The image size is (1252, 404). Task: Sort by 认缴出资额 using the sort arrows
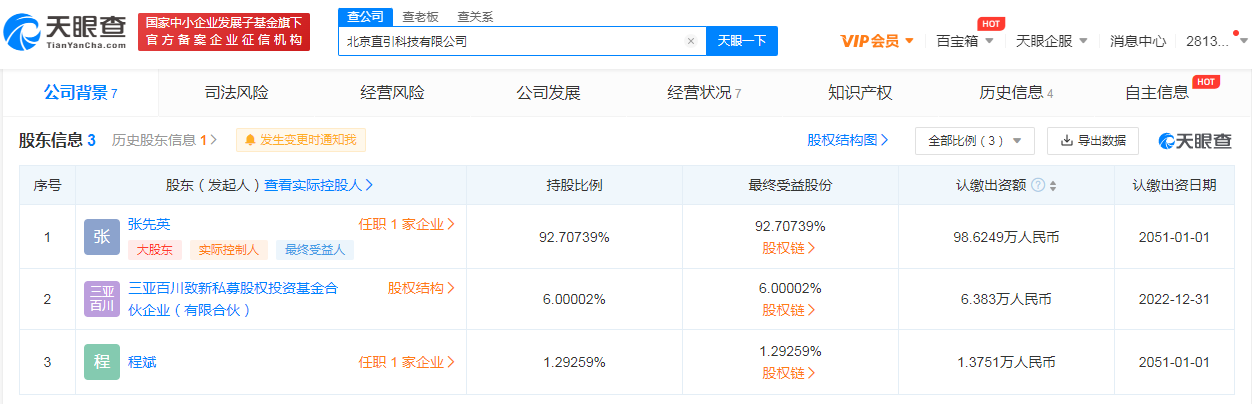point(1052,186)
